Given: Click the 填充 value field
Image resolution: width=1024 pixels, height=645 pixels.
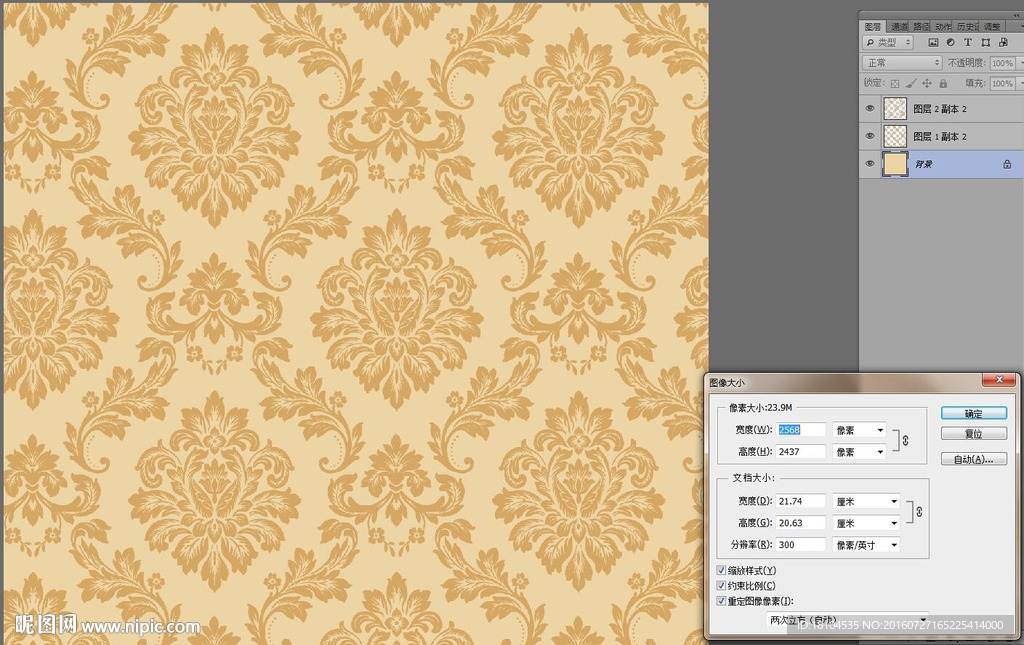Looking at the screenshot, I should 1002,84.
